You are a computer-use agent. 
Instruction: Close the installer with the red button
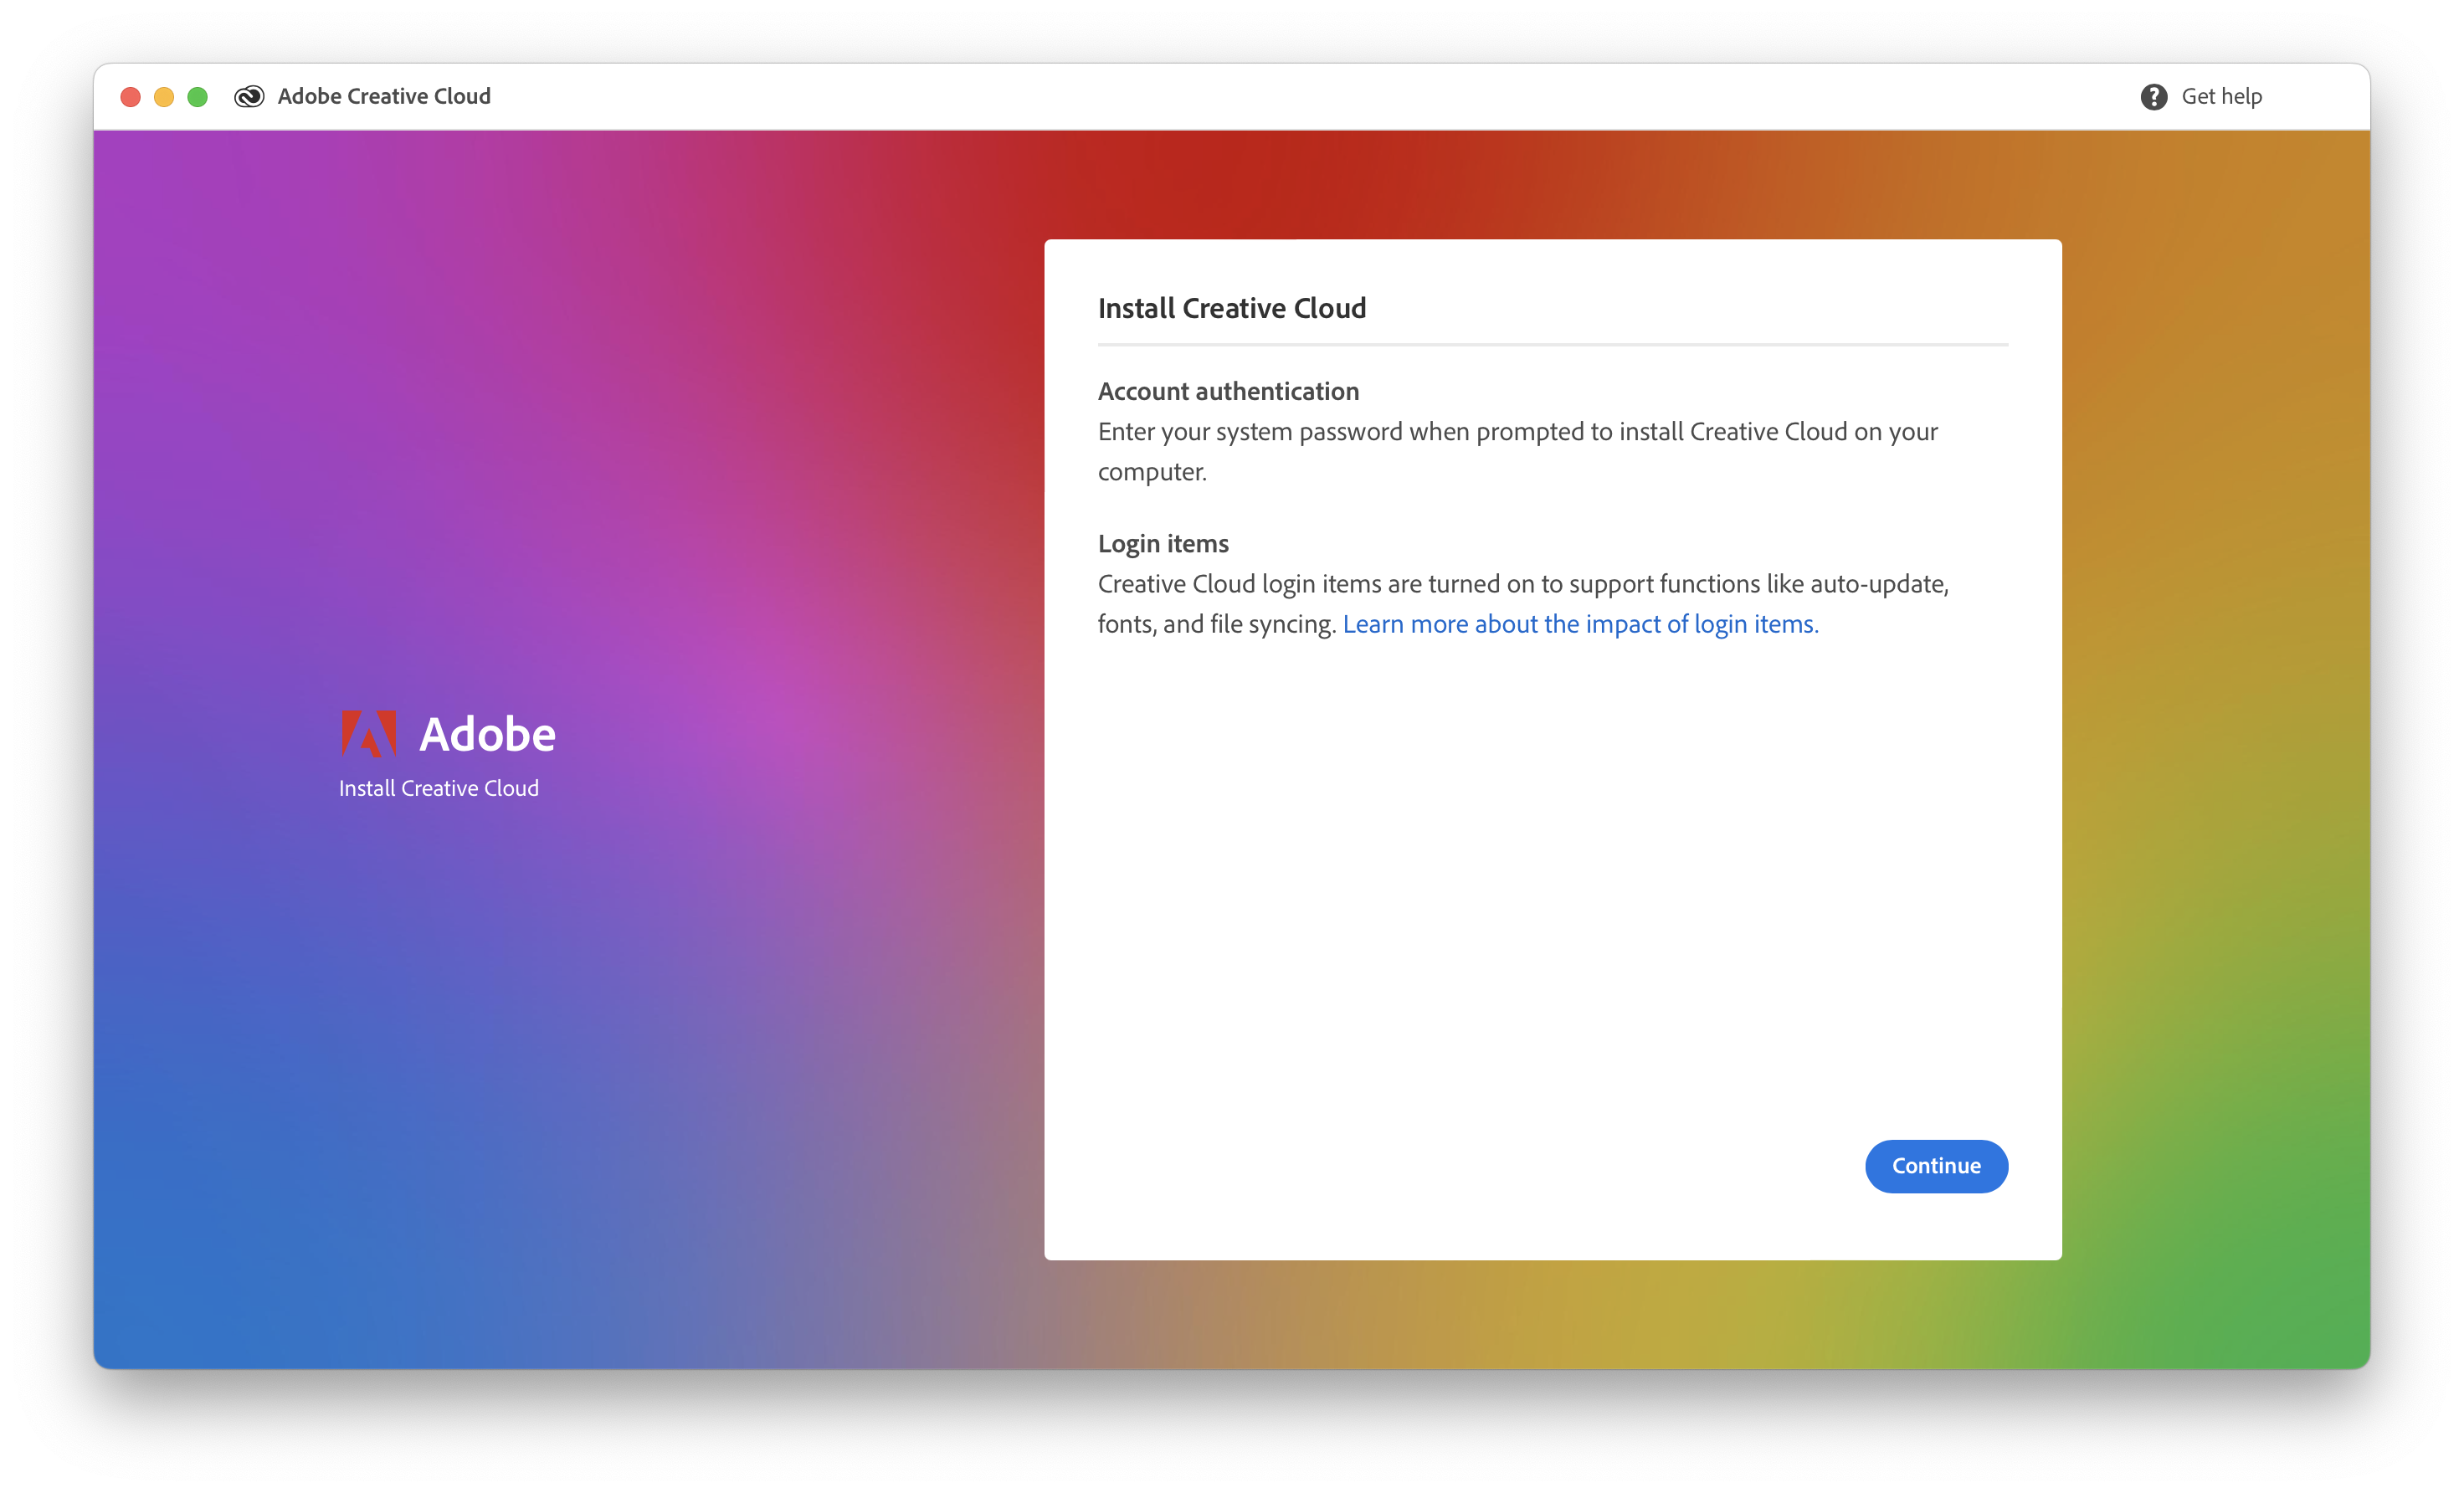coord(130,96)
